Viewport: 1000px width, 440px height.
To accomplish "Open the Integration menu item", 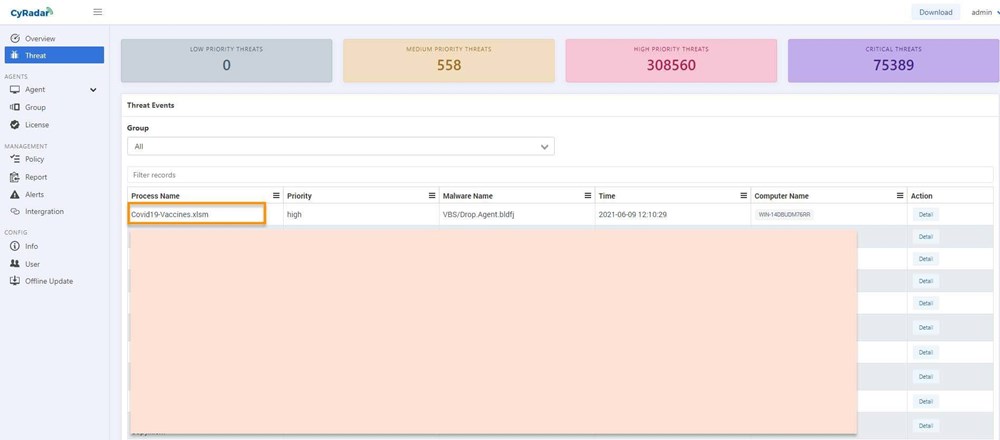I will click(x=44, y=212).
